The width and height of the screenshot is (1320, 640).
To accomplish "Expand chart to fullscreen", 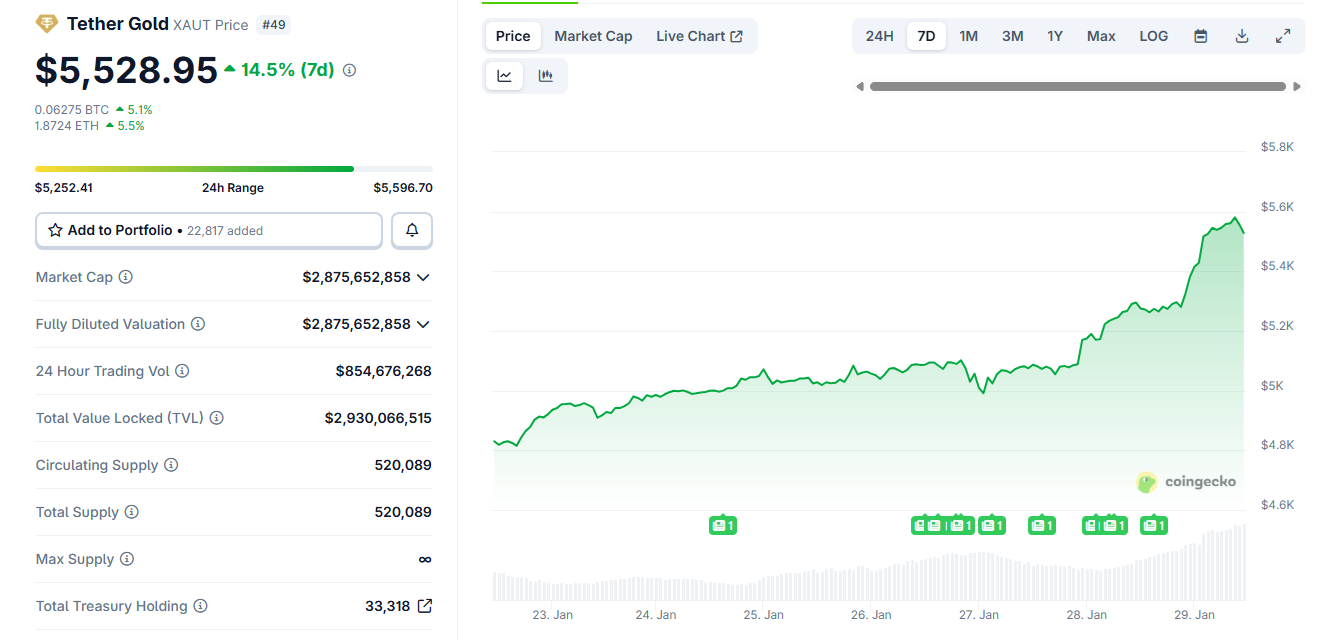I will tap(1283, 36).
